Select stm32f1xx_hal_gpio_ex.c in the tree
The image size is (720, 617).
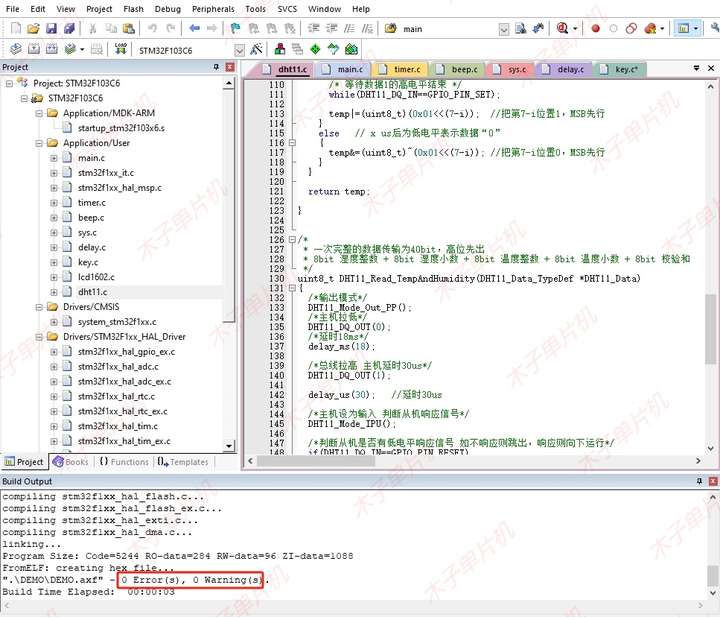(x=126, y=352)
